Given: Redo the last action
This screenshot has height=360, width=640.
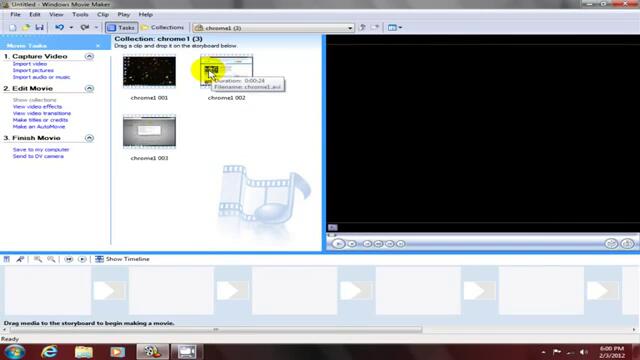Looking at the screenshot, I should coord(85,27).
